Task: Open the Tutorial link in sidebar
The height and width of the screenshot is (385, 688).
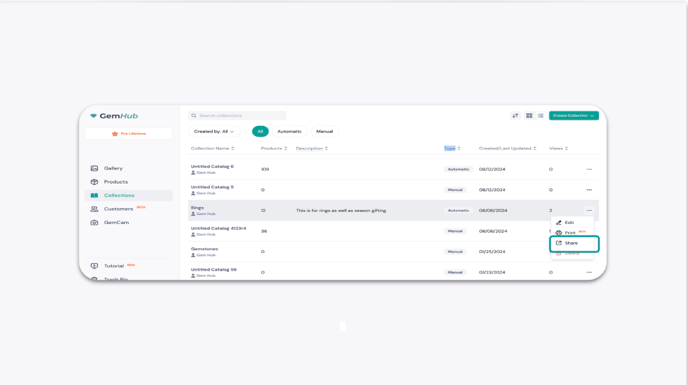Action: click(x=114, y=266)
